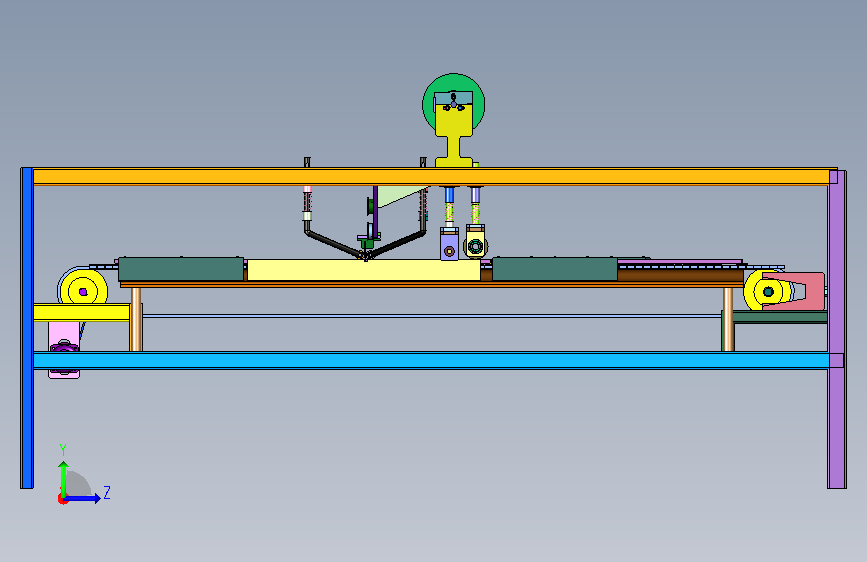This screenshot has height=562, width=867.
Task: Click the blue Z axis of the triad
Action: pos(83,498)
